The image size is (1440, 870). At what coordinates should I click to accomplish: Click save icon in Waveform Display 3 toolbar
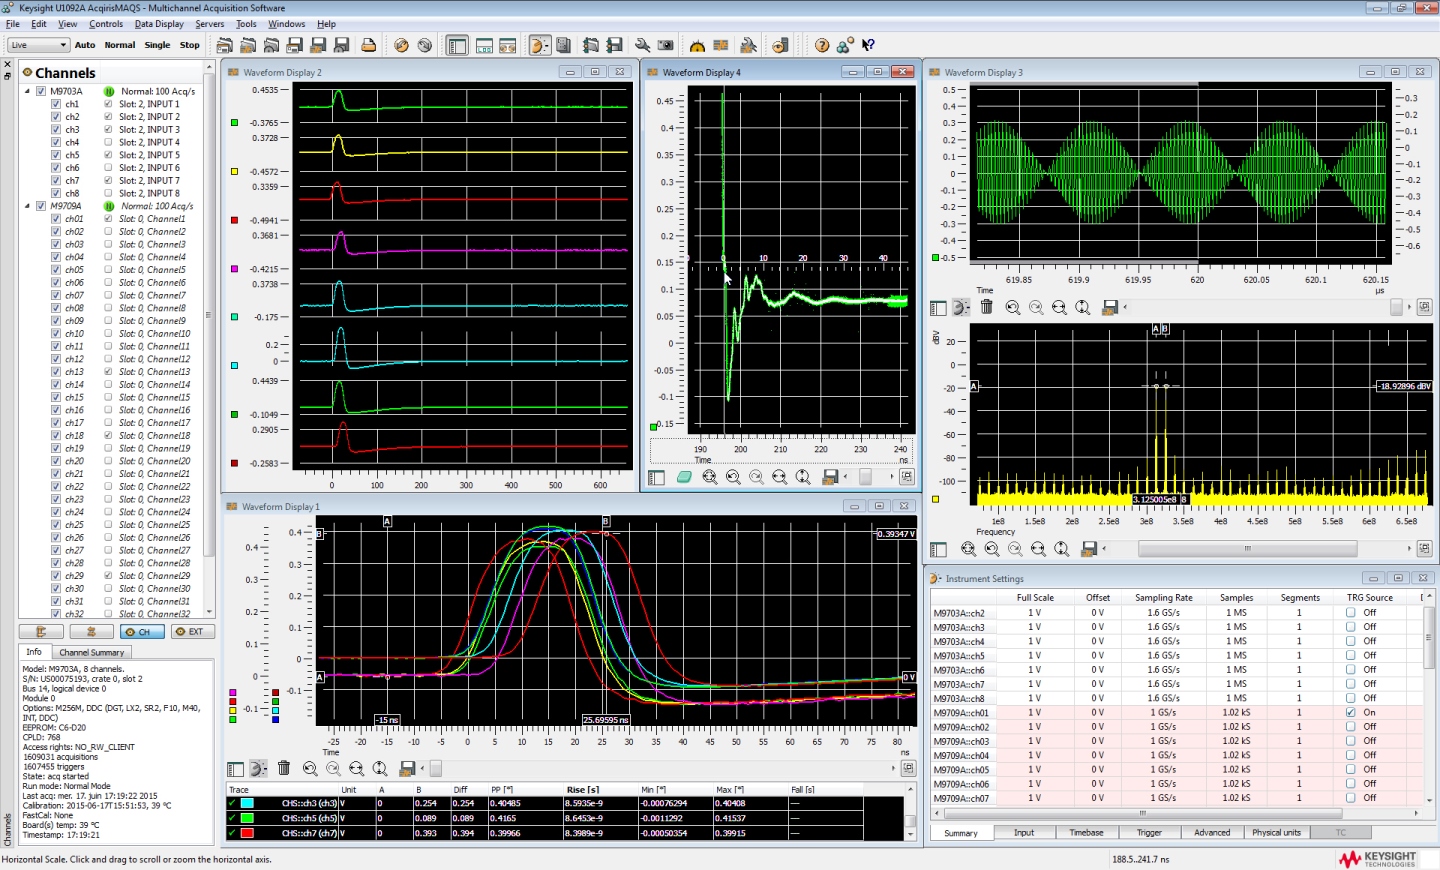pos(1109,308)
